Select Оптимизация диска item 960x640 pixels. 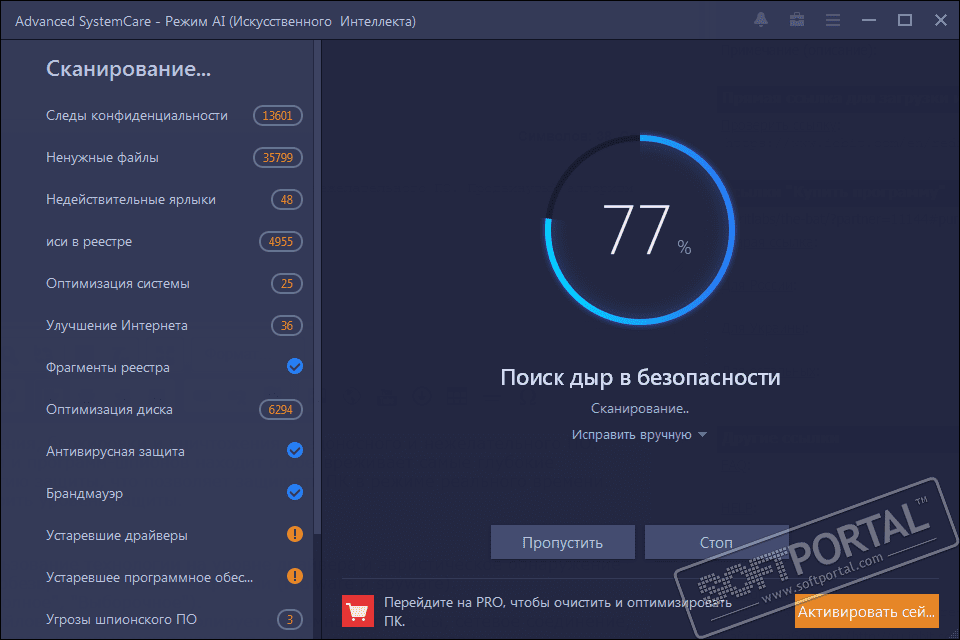click(109, 410)
